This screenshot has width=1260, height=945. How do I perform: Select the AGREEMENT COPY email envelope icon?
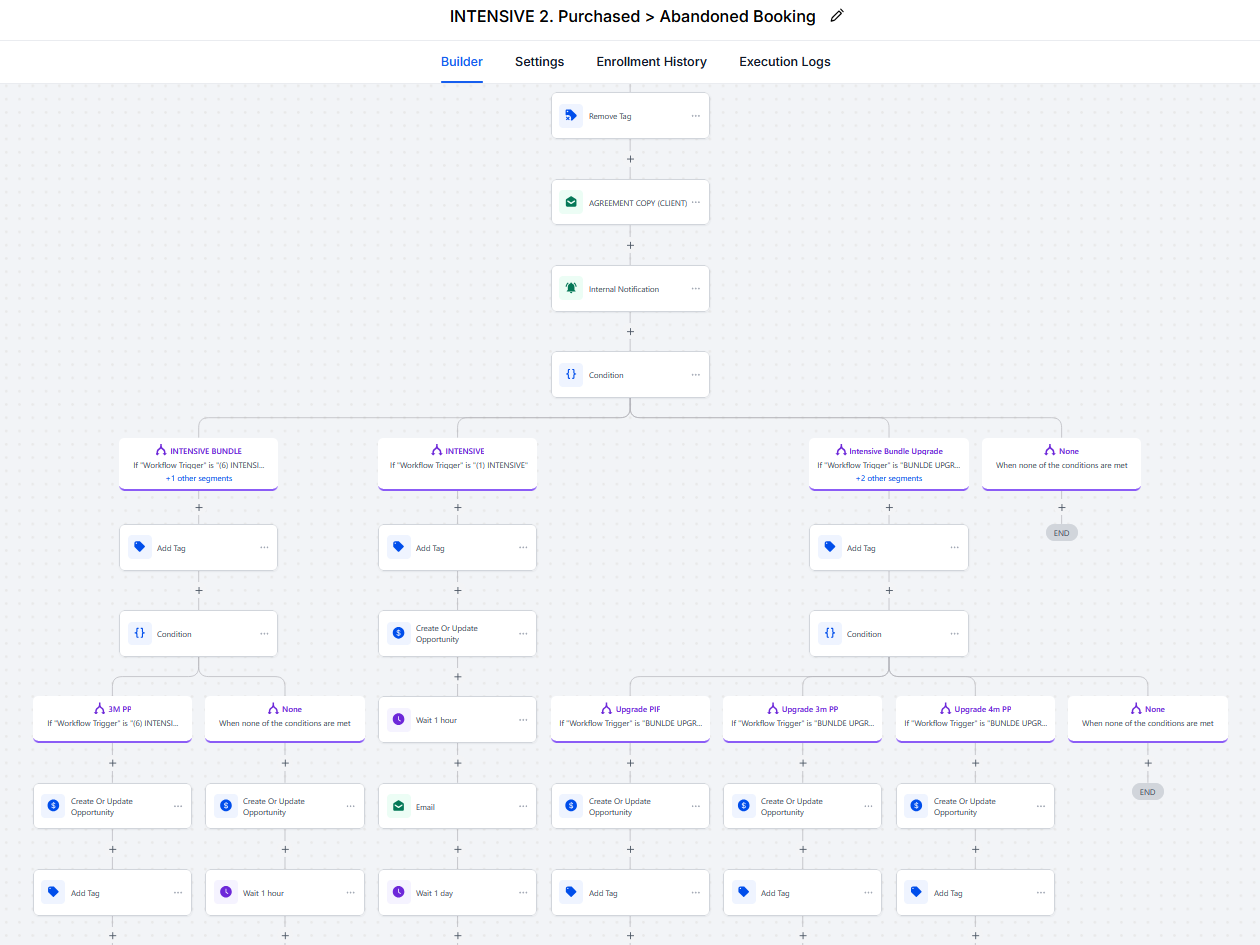pyautogui.click(x=571, y=202)
